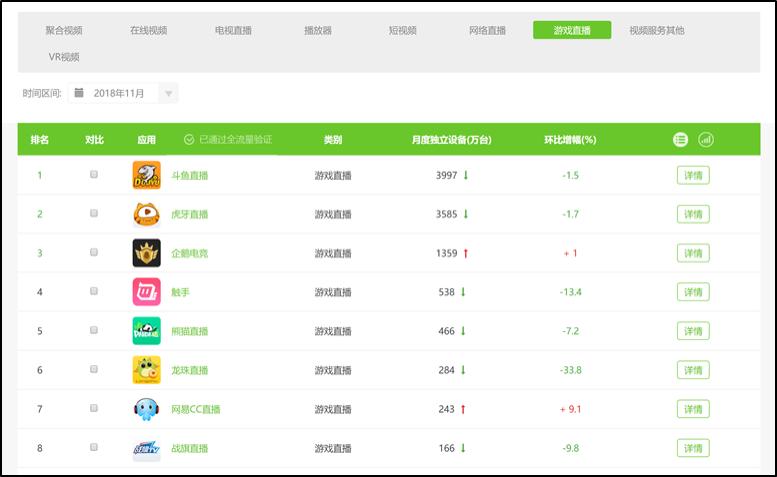Open 详情 for 虎牙直播 row
The image size is (777, 477).
pos(693,214)
